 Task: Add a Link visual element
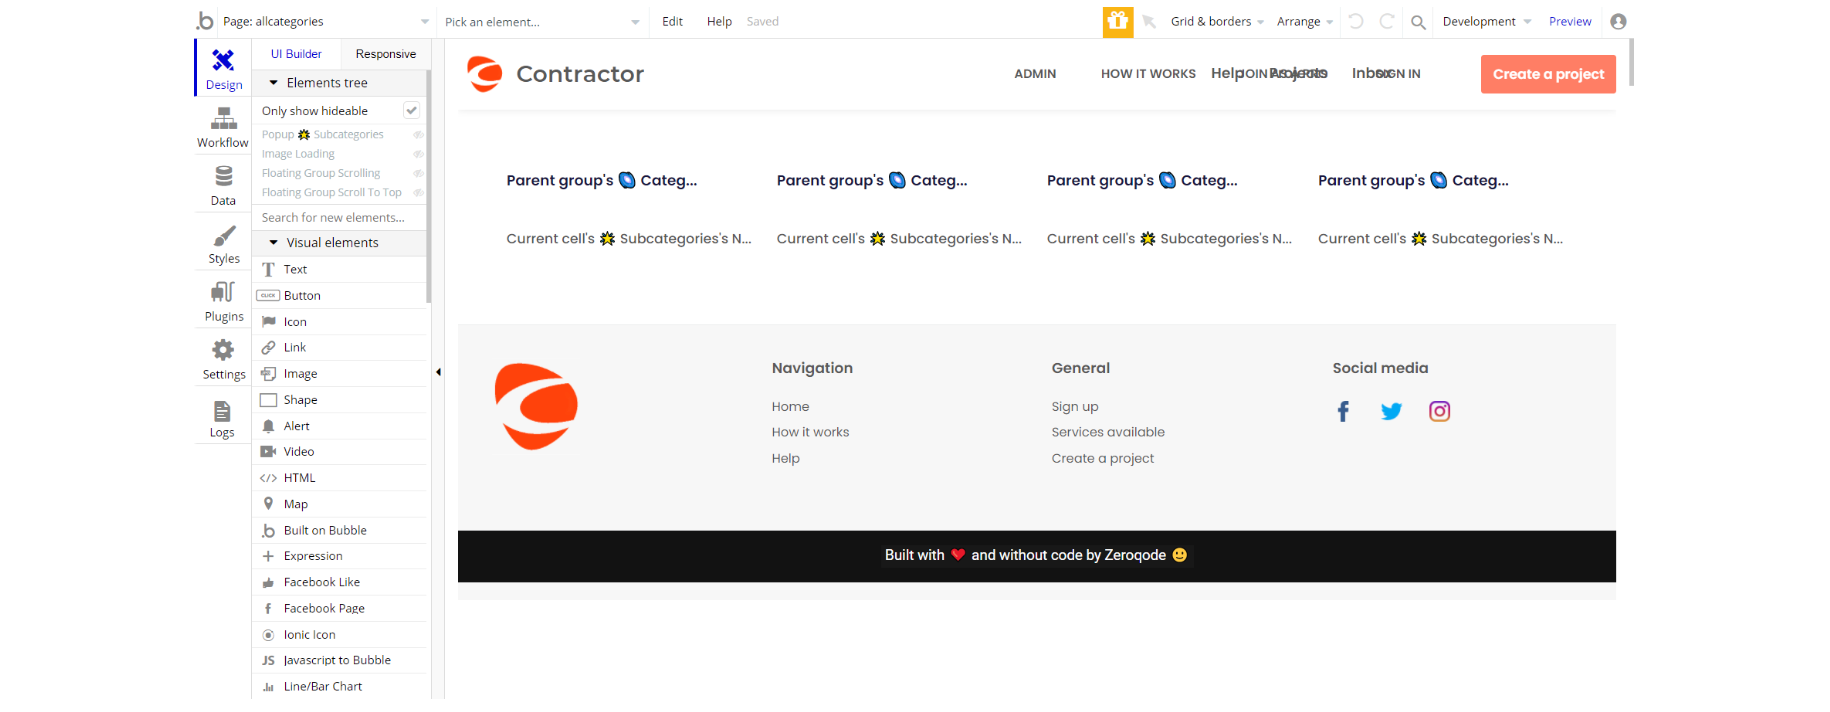(341, 347)
